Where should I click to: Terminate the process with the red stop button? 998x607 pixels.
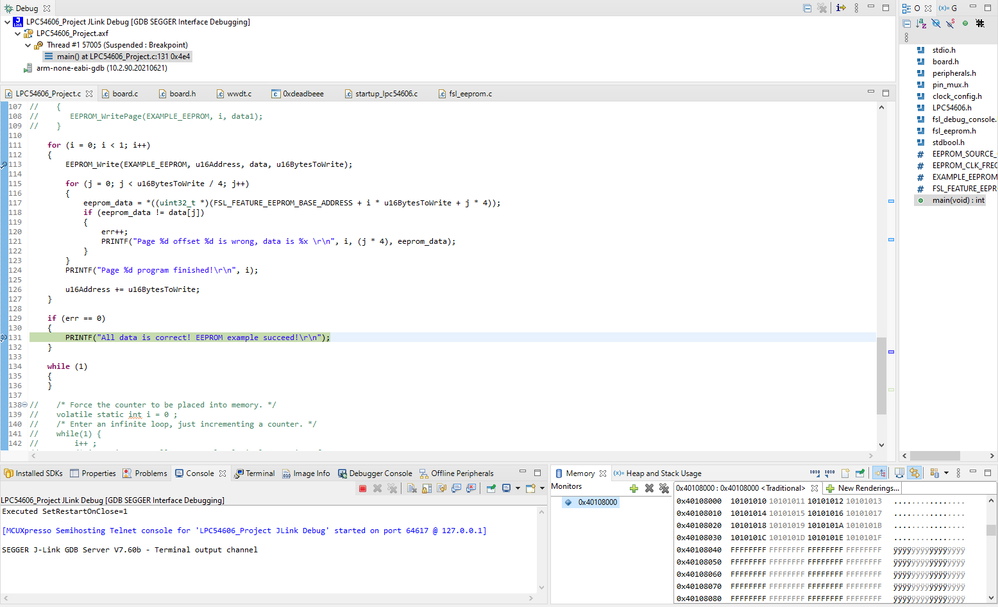[x=362, y=489]
